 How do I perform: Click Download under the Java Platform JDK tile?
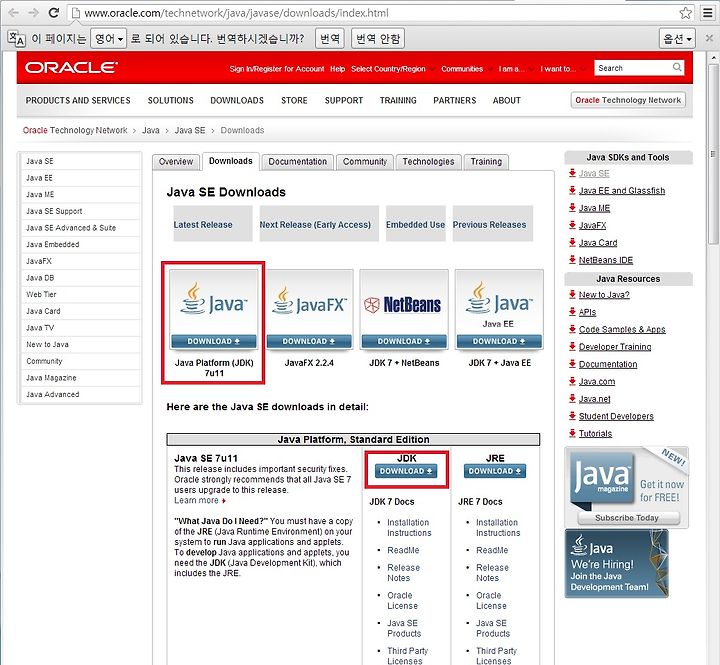pyautogui.click(x=214, y=341)
